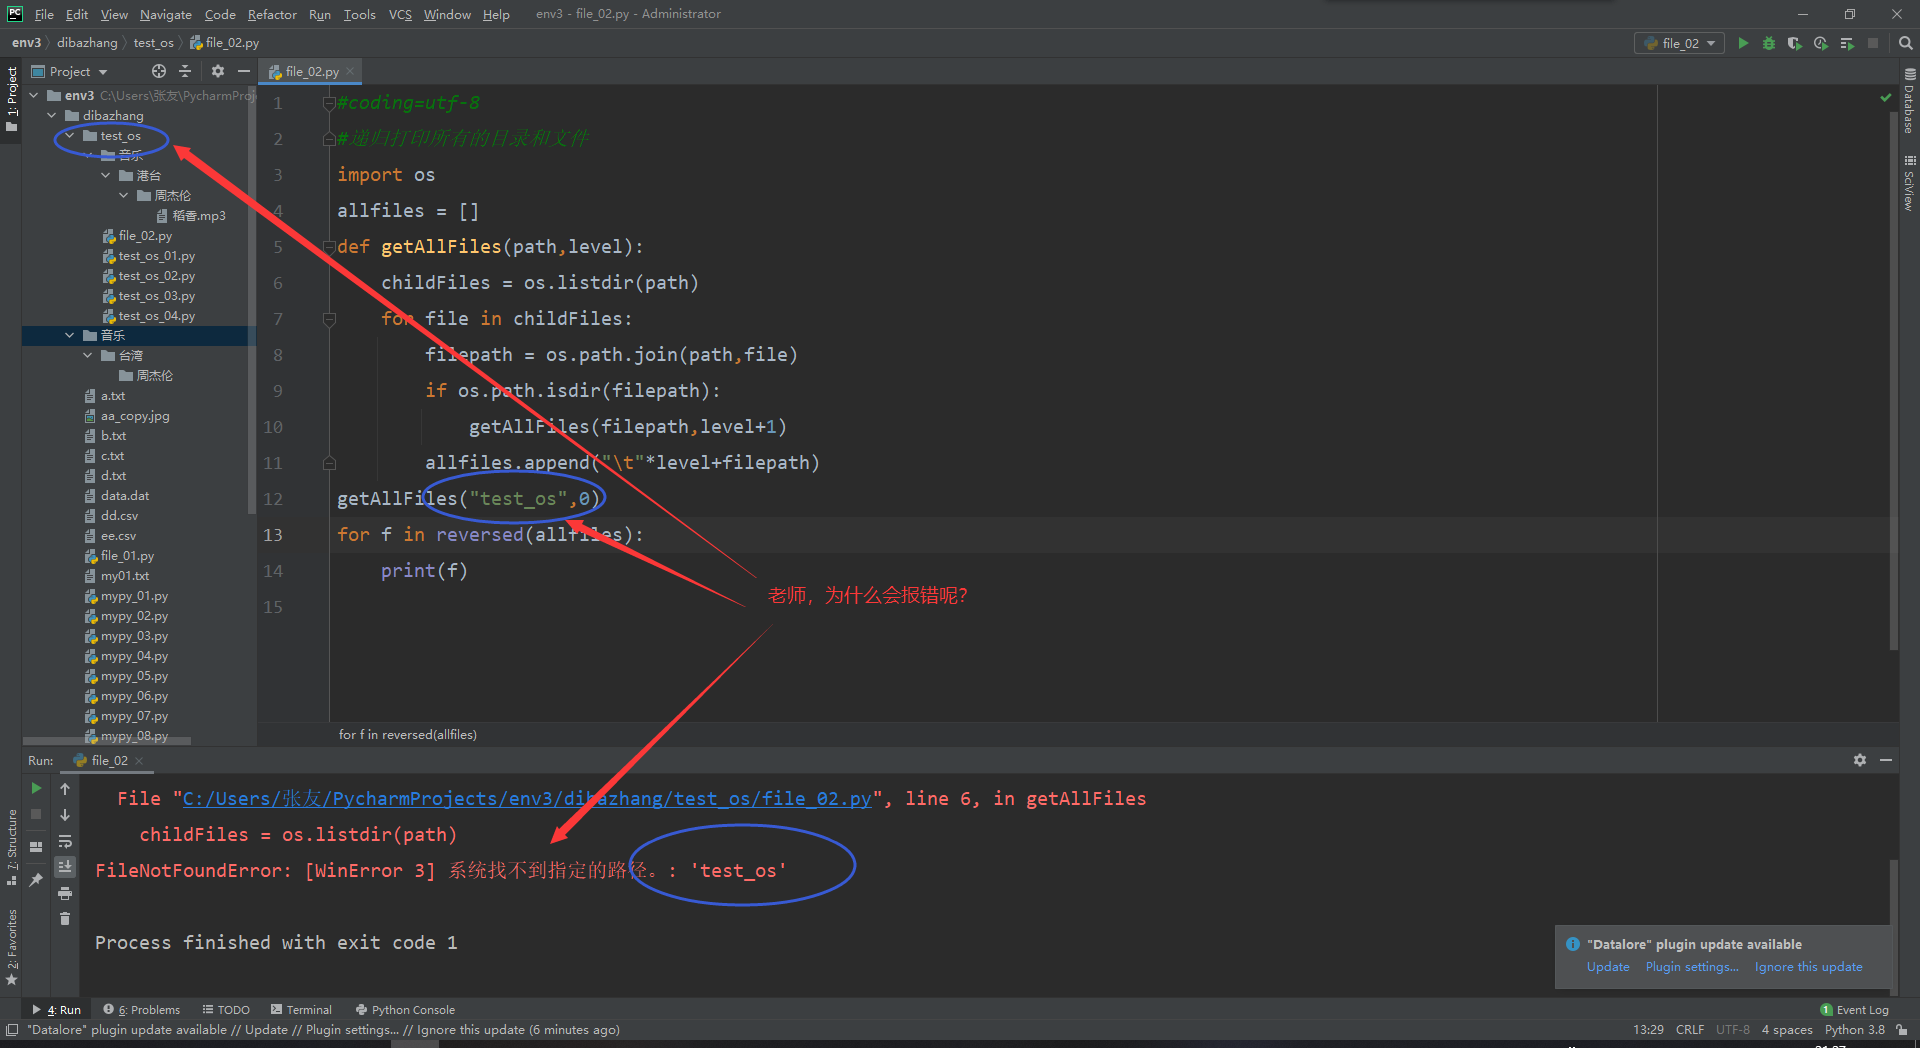The height and width of the screenshot is (1048, 1920).
Task: Open the Refactor menu
Action: point(272,14)
